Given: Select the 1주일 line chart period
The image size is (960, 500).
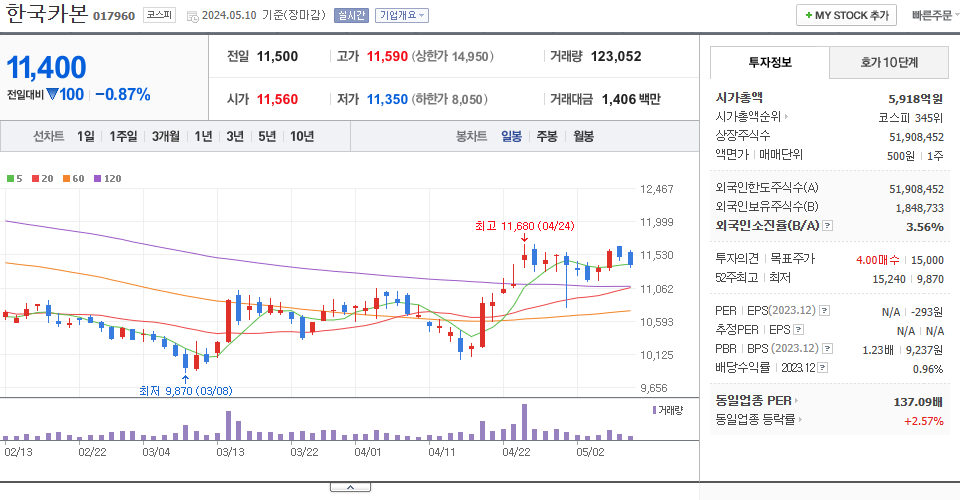Looking at the screenshot, I should [123, 136].
